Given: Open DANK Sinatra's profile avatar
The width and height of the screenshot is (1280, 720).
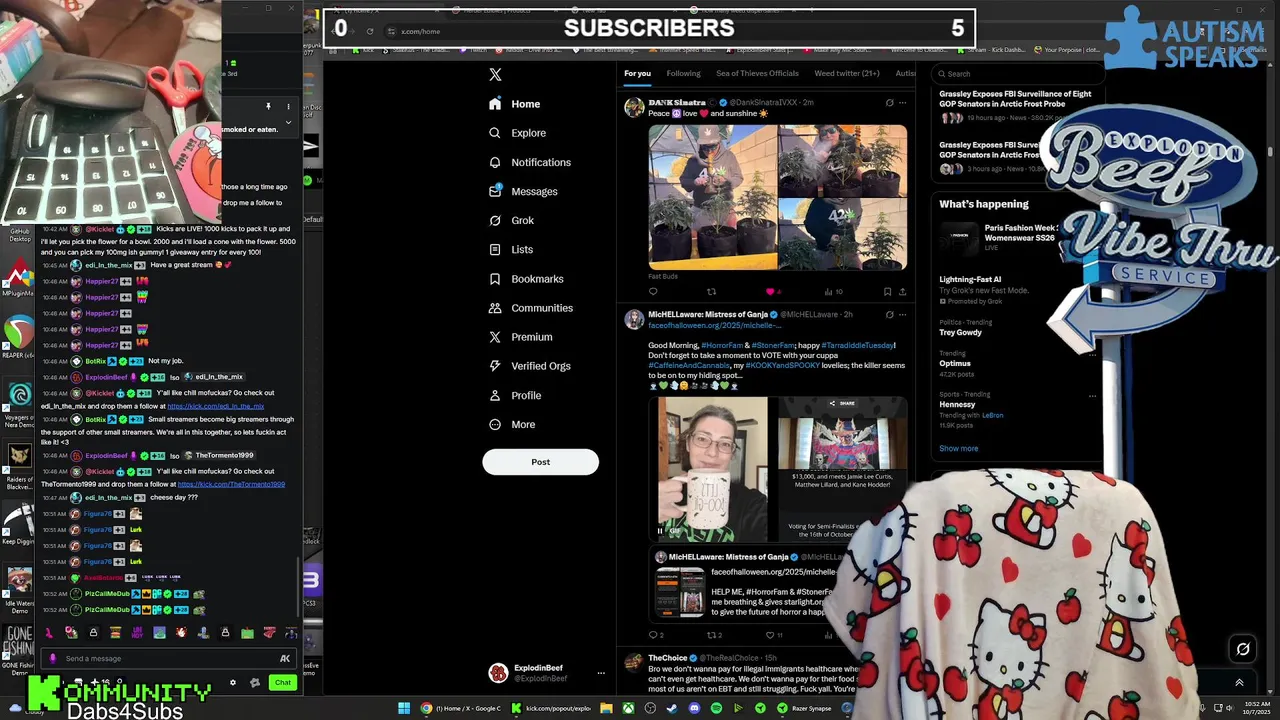Looking at the screenshot, I should click(634, 108).
